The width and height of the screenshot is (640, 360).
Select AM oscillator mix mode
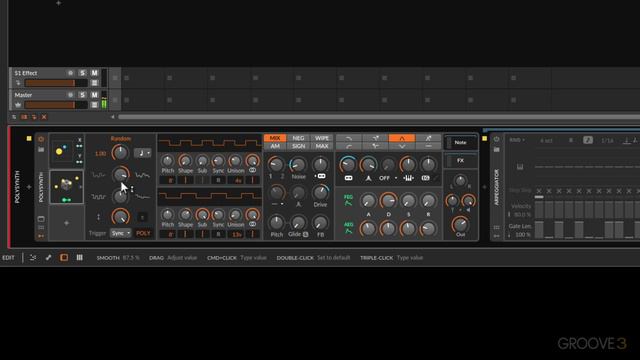pos(275,146)
